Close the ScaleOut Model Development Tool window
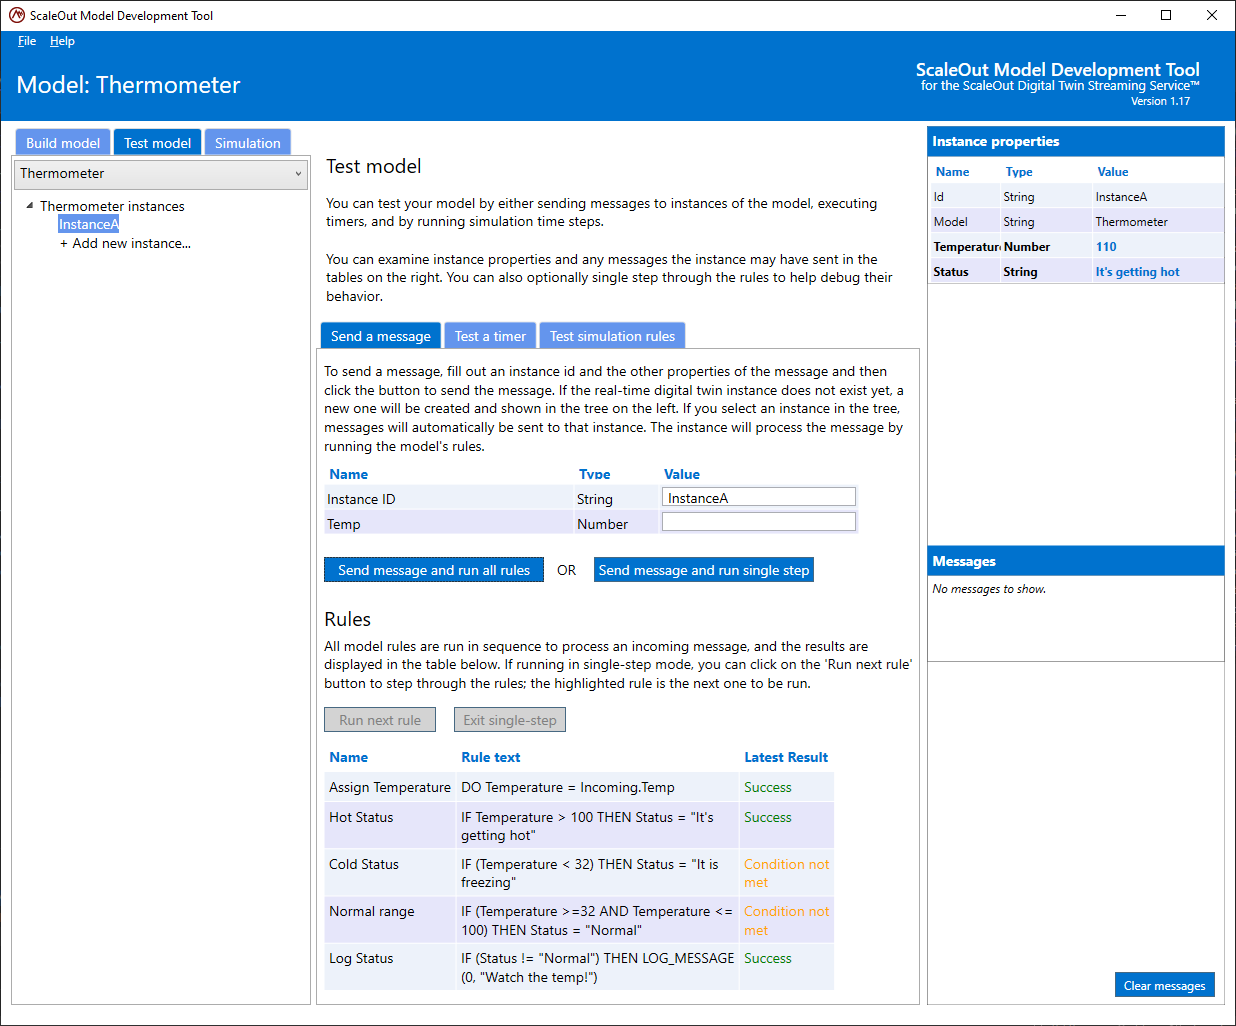 tap(1212, 15)
